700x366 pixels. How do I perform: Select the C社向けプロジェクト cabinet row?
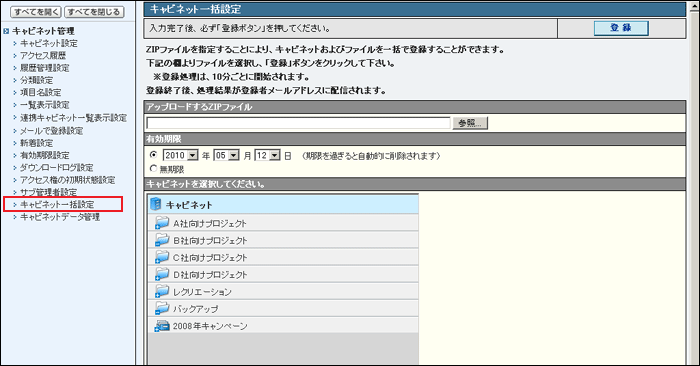[x=283, y=257]
